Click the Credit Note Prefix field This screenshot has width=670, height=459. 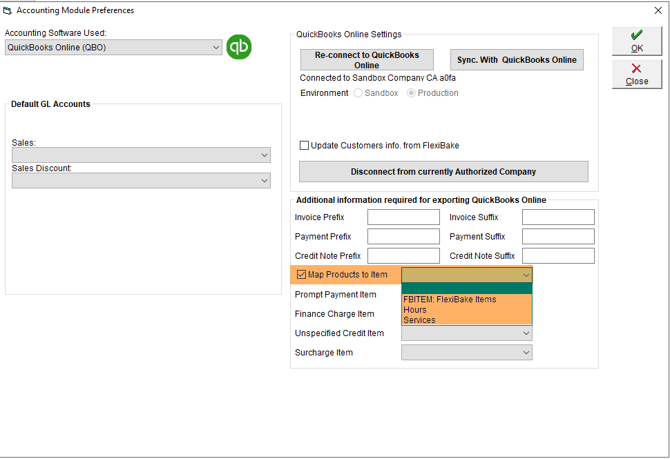403,256
